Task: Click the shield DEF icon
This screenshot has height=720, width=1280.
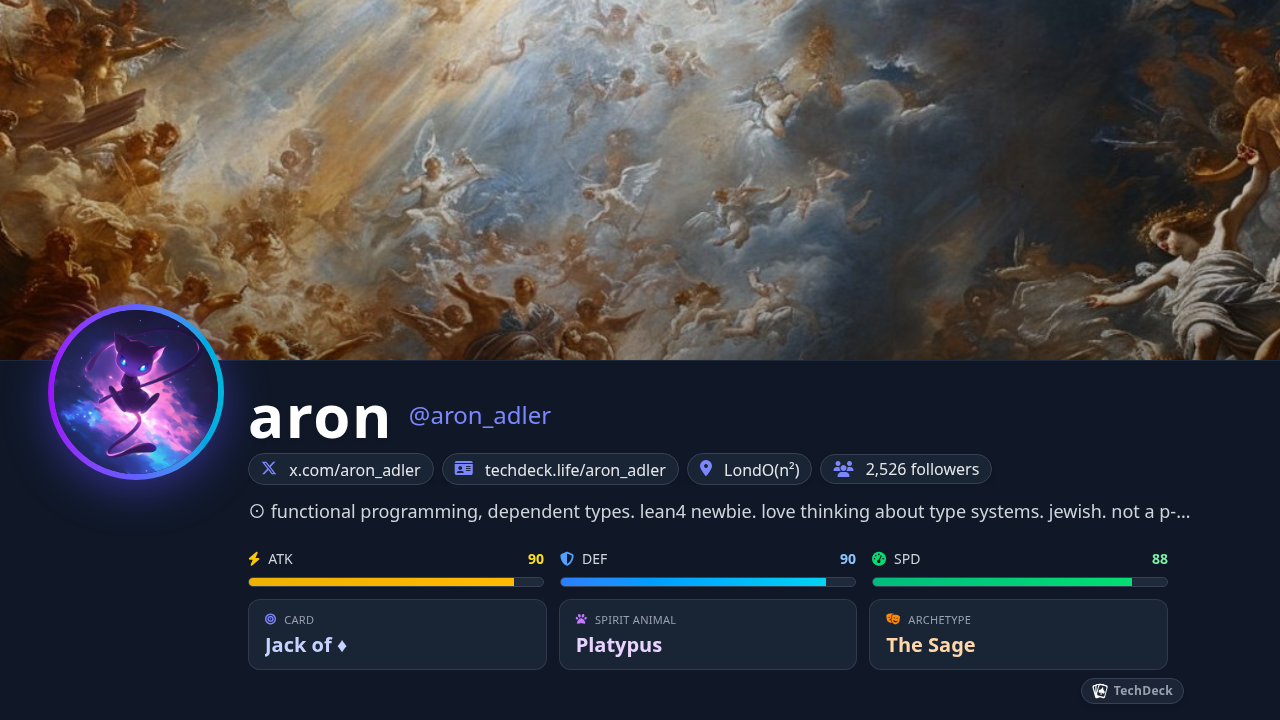Action: [567, 559]
